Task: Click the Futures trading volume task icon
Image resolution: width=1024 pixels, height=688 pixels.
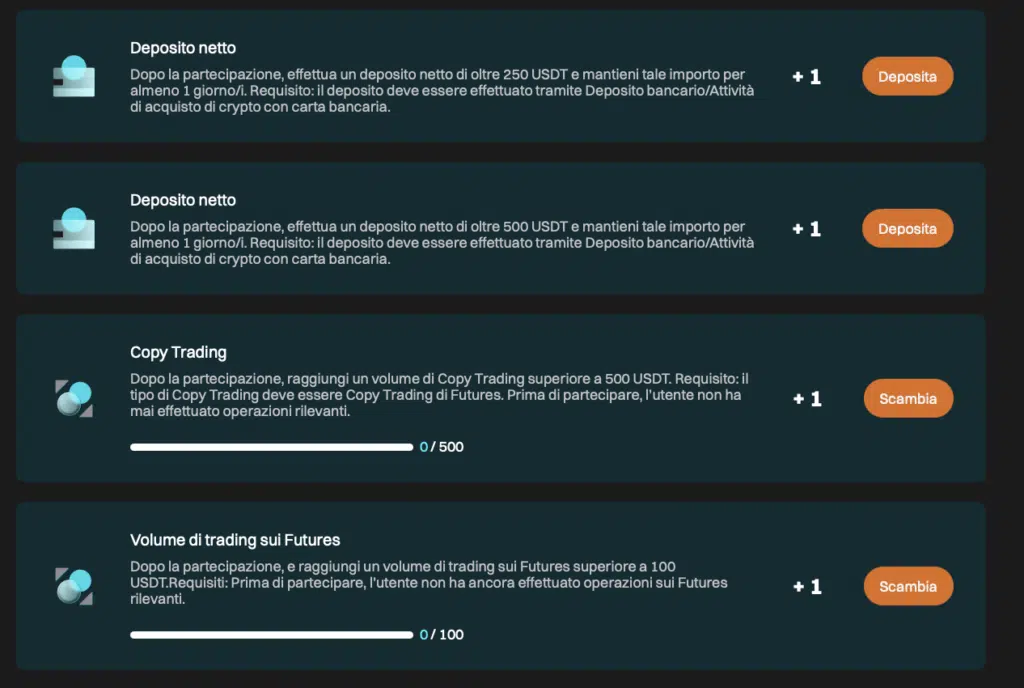Action: 74,586
